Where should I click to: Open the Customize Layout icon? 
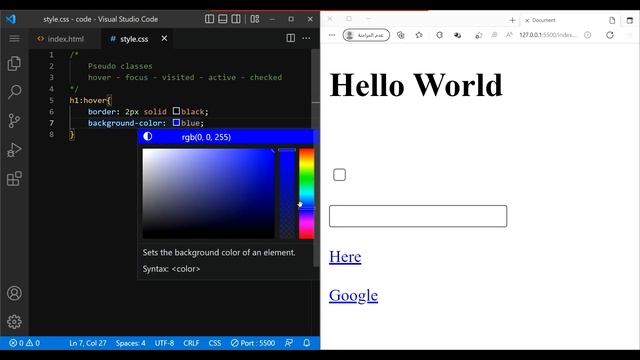click(x=255, y=19)
